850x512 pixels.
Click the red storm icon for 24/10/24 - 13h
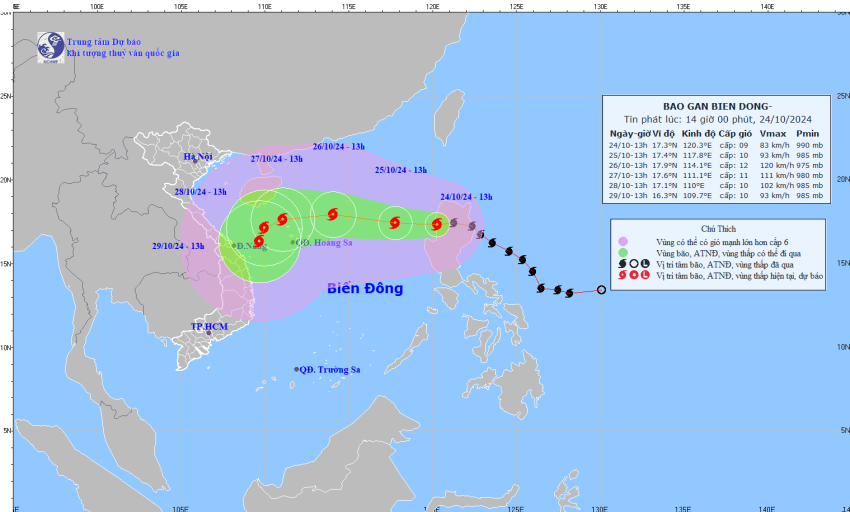coord(437,224)
